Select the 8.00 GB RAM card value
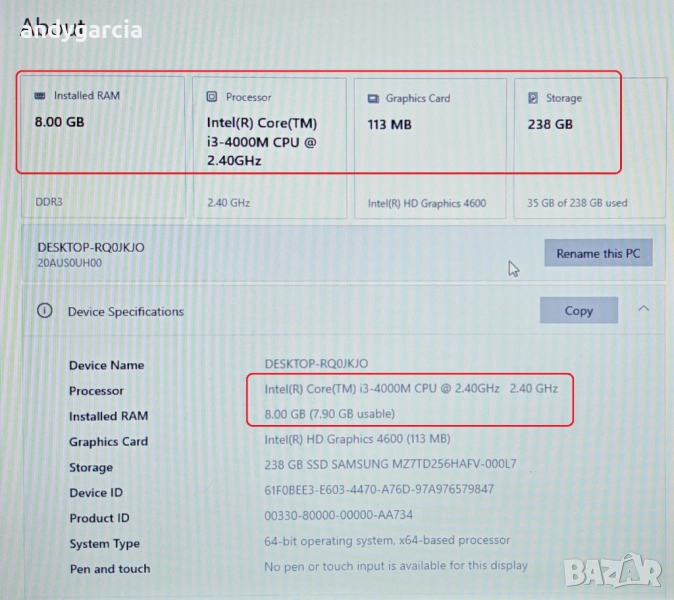This screenshot has height=600, width=674. [x=60, y=124]
